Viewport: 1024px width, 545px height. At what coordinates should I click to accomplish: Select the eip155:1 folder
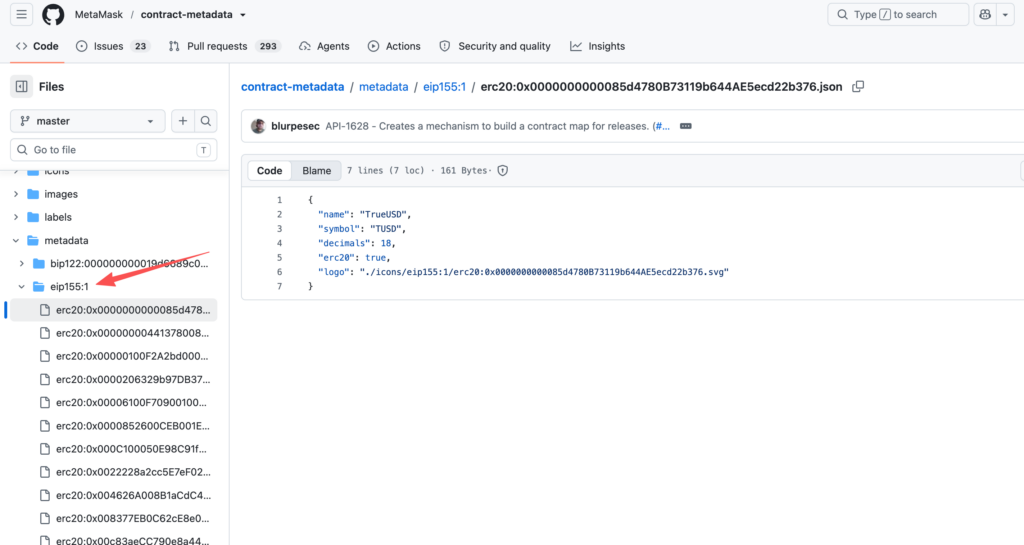click(69, 287)
